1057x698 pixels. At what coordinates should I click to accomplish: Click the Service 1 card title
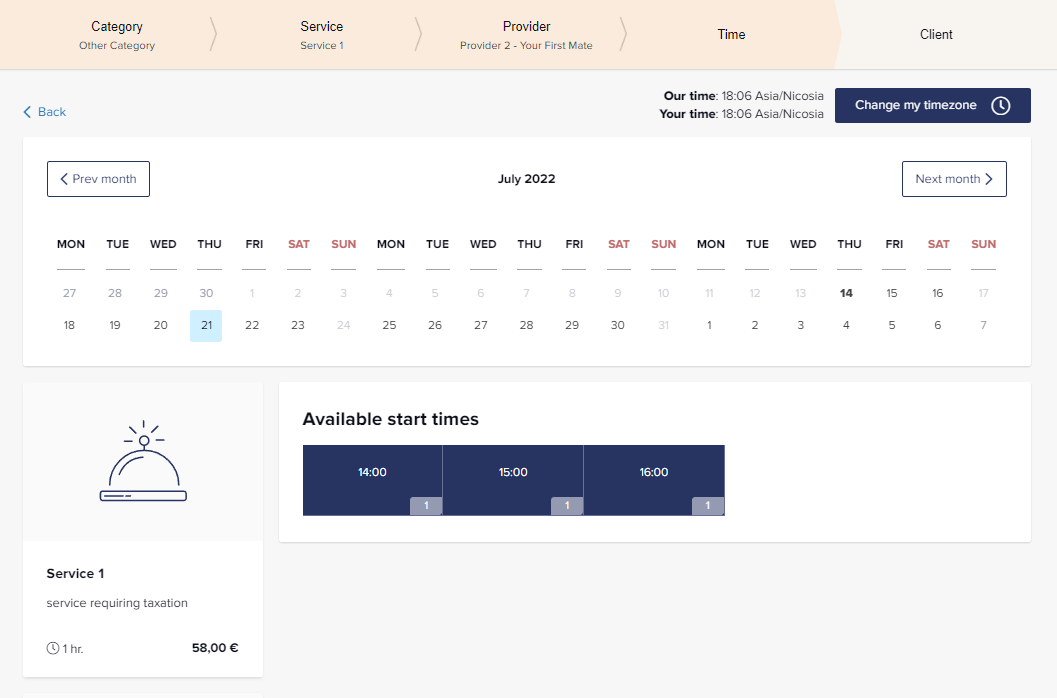coord(75,574)
